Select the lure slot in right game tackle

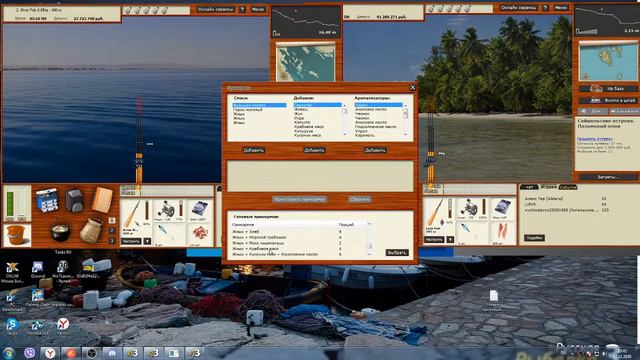click(x=471, y=233)
